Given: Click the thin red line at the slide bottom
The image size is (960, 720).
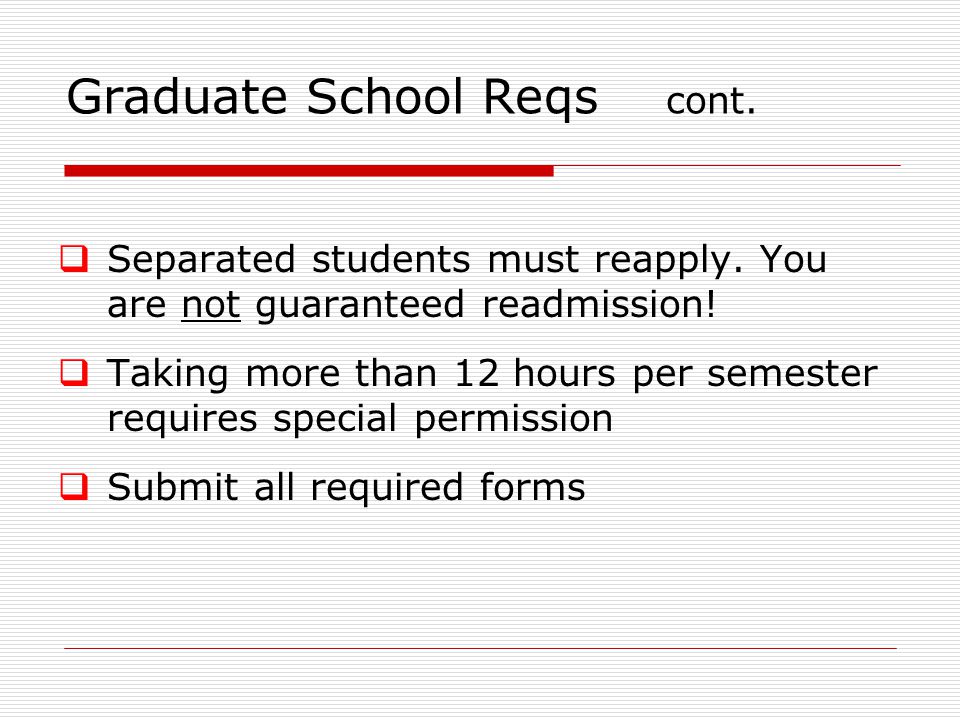Looking at the screenshot, I should (x=481, y=648).
